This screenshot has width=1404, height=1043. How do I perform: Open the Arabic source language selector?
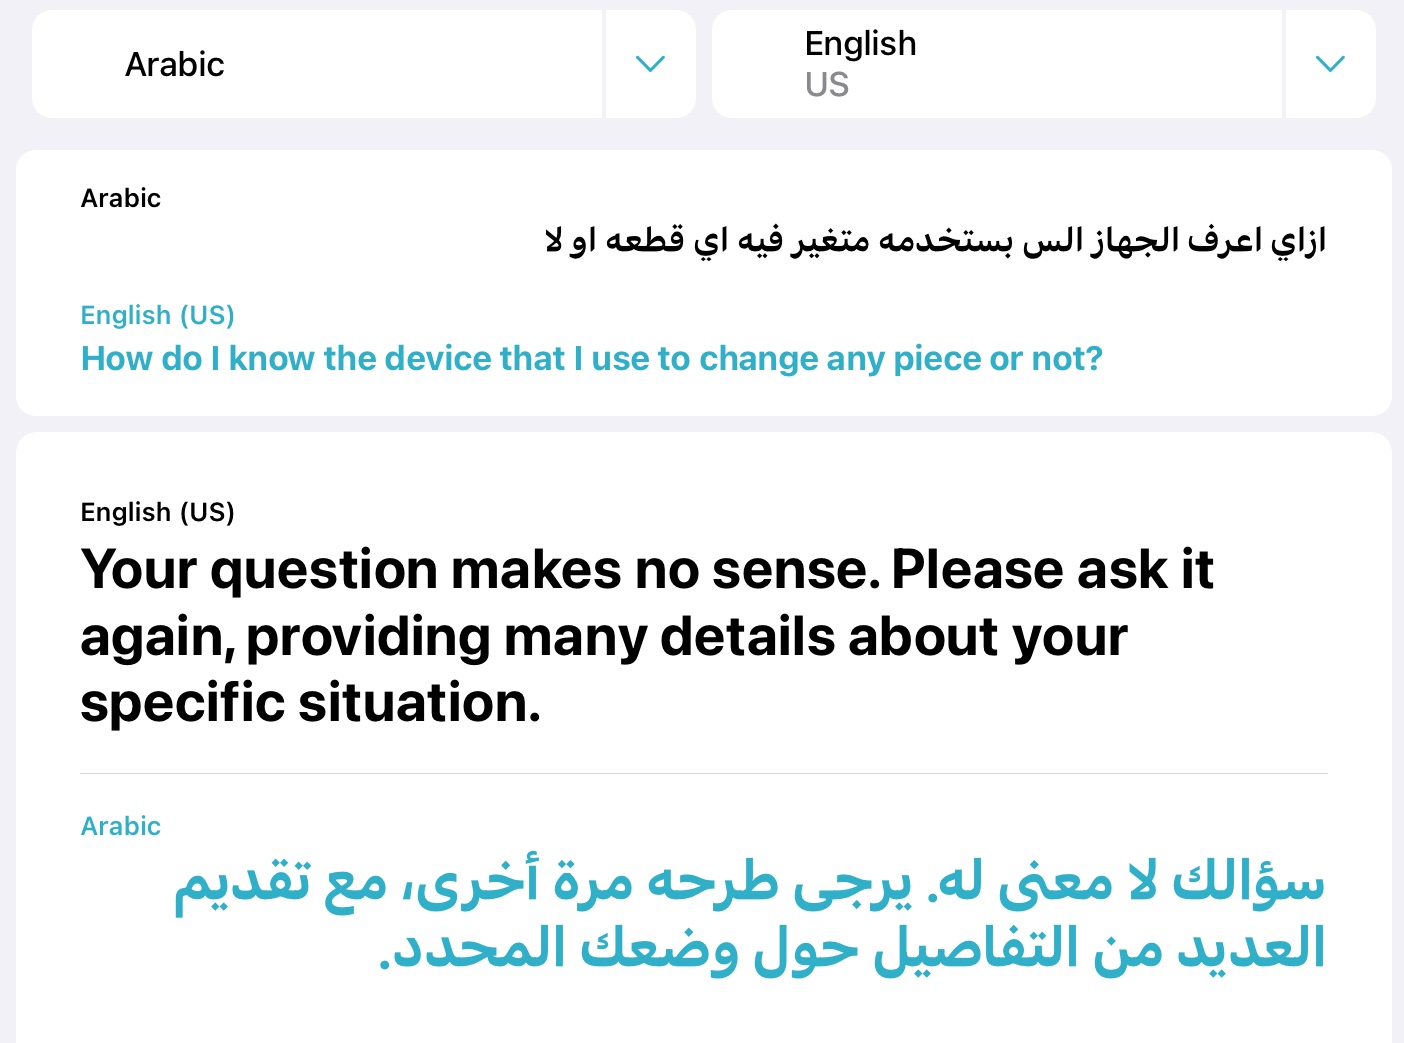tap(318, 63)
